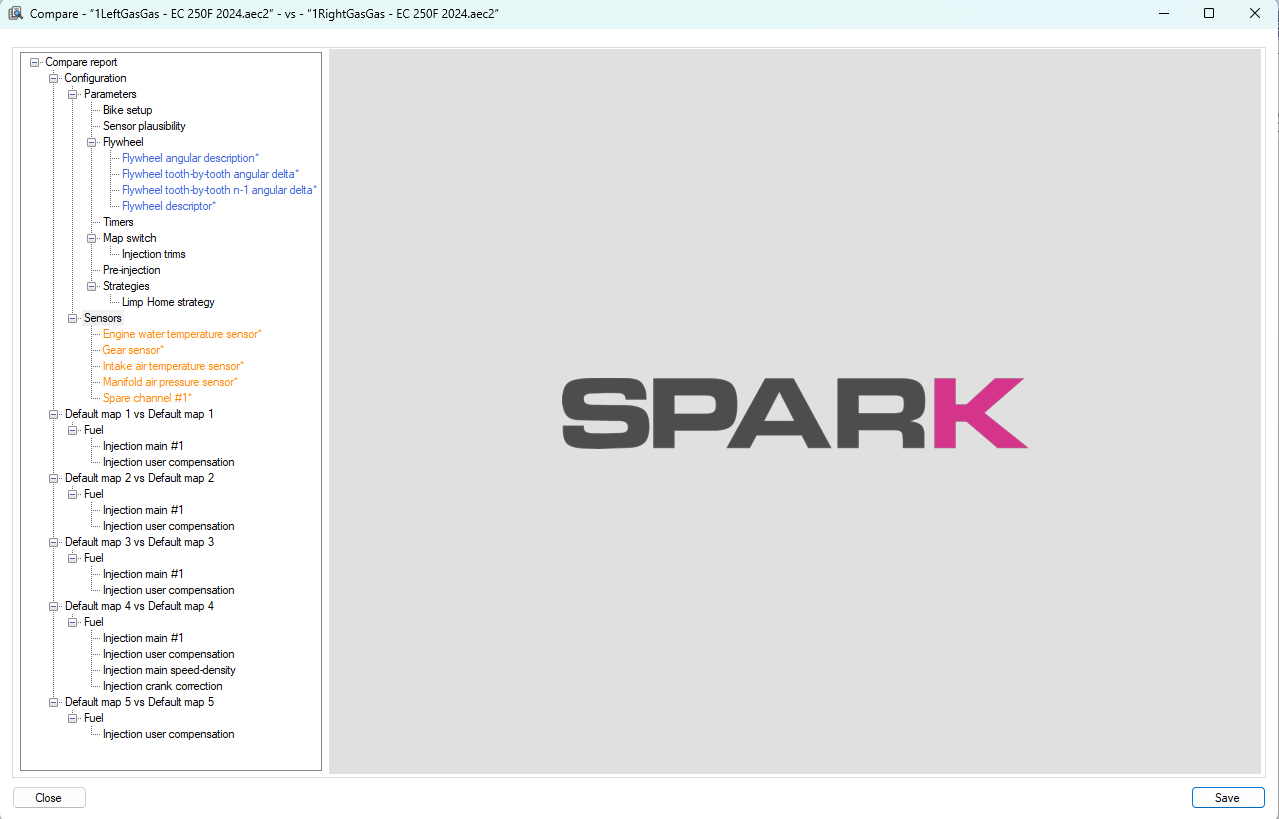Collapse the Map switch node

pyautogui.click(x=92, y=238)
